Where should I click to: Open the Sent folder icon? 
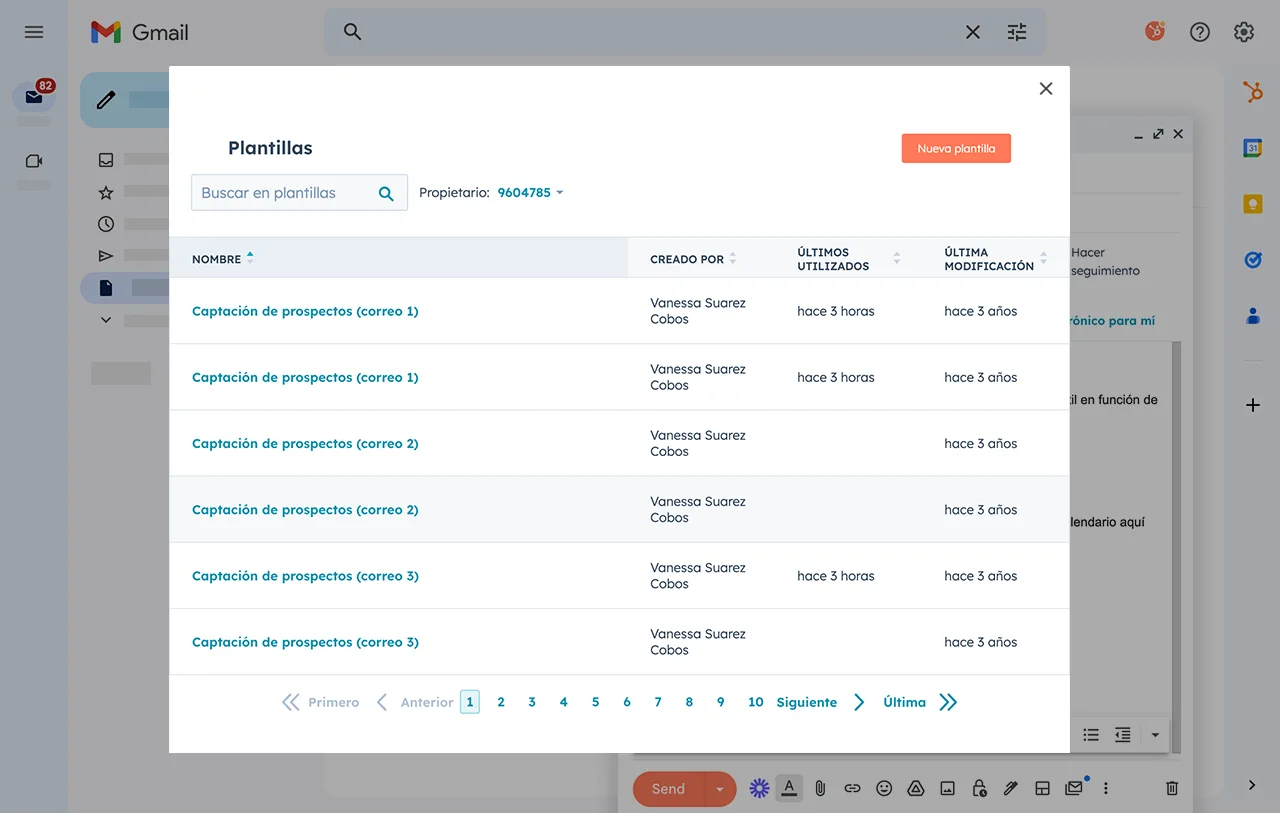pyautogui.click(x=106, y=256)
